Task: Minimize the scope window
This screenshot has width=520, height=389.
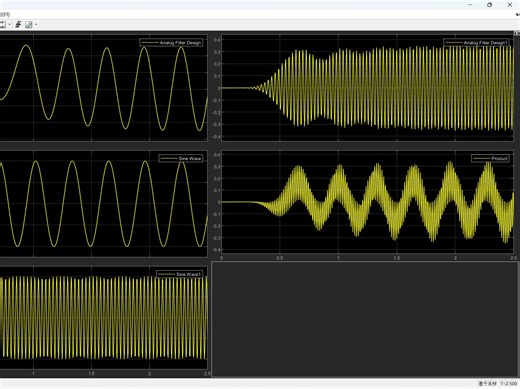Action: [x=470, y=5]
